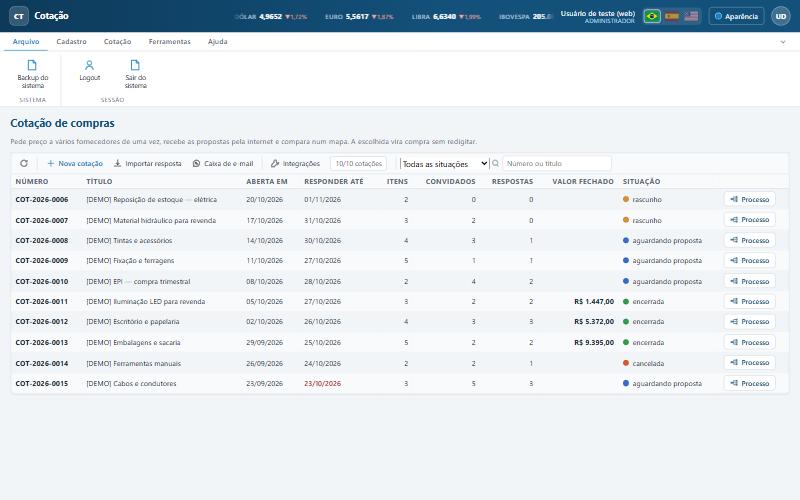The height and width of the screenshot is (500, 800).
Task: Click overdue date 23/10/2026
Action: coord(322,383)
